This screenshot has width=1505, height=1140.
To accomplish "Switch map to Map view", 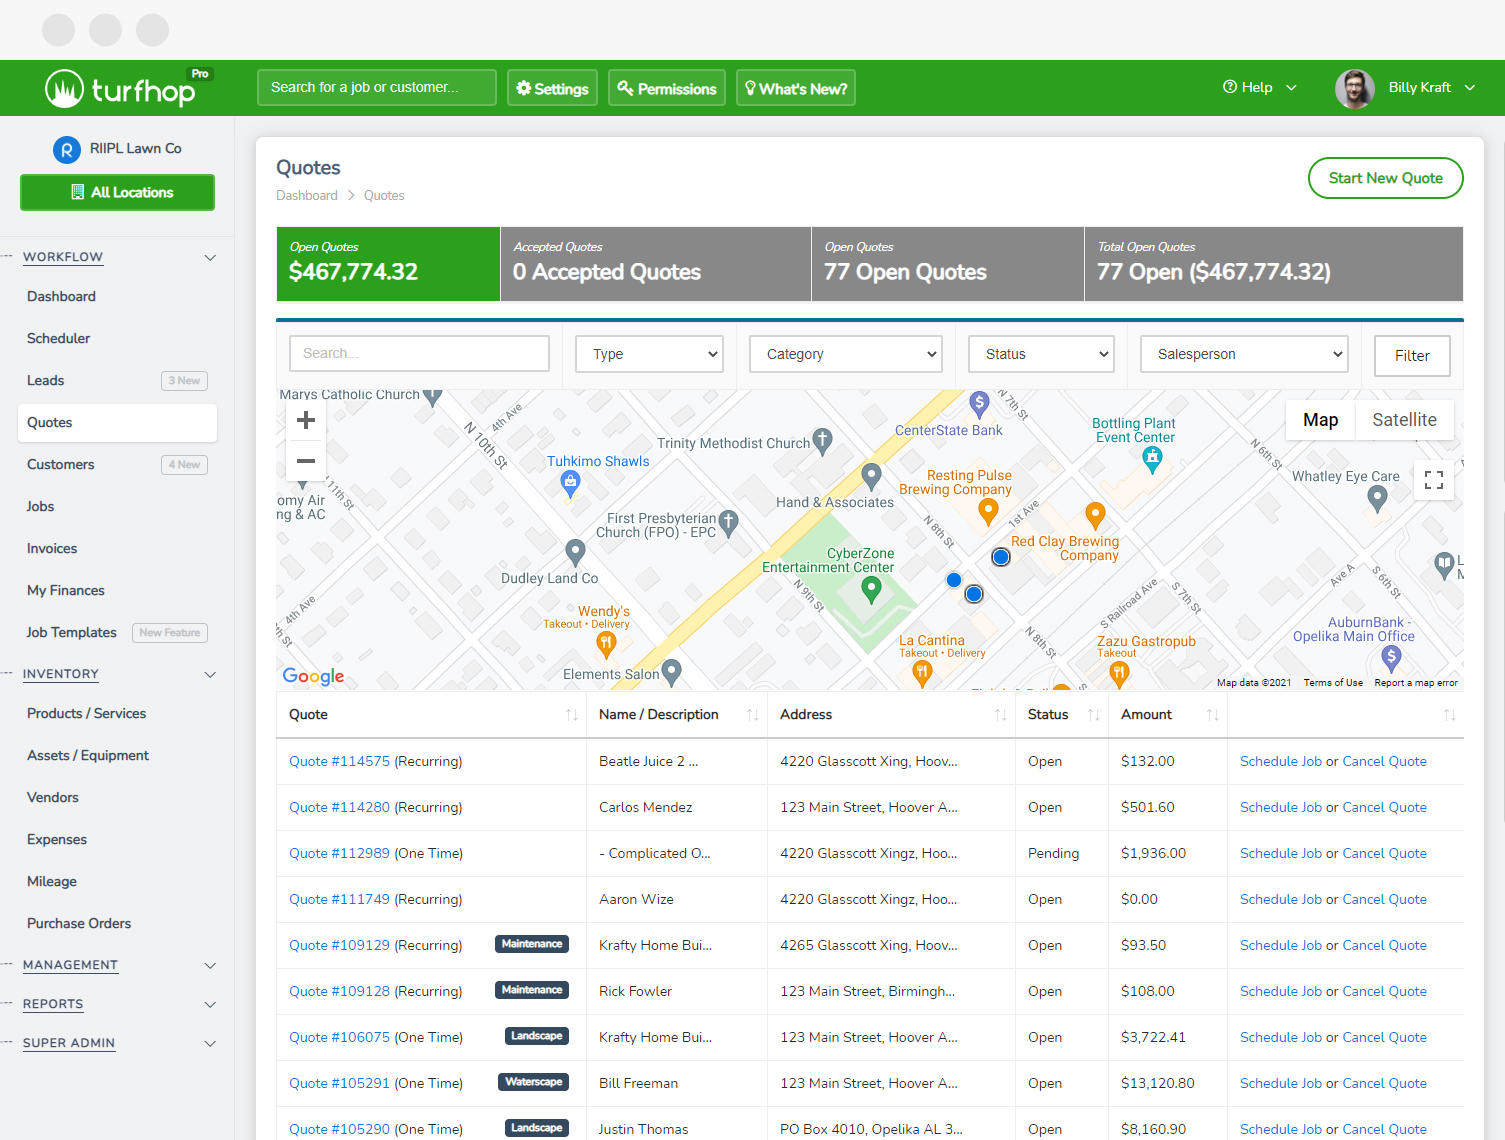I will [x=1320, y=420].
